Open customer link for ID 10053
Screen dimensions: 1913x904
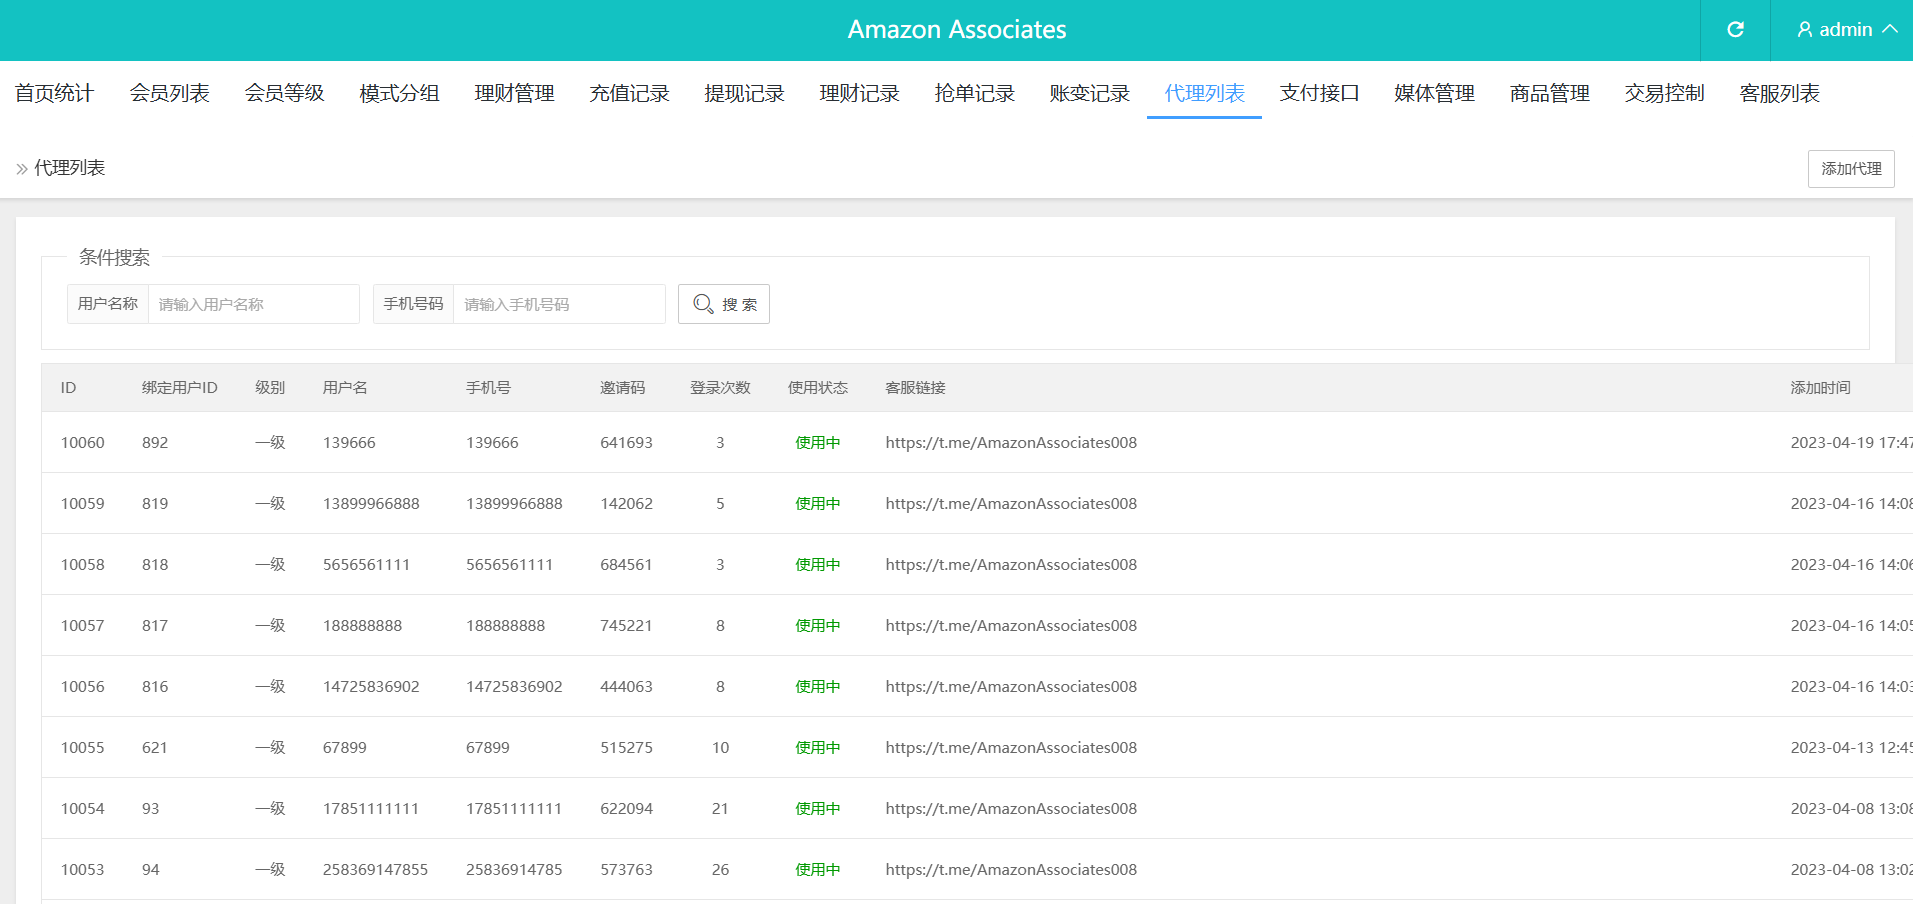[1011, 869]
